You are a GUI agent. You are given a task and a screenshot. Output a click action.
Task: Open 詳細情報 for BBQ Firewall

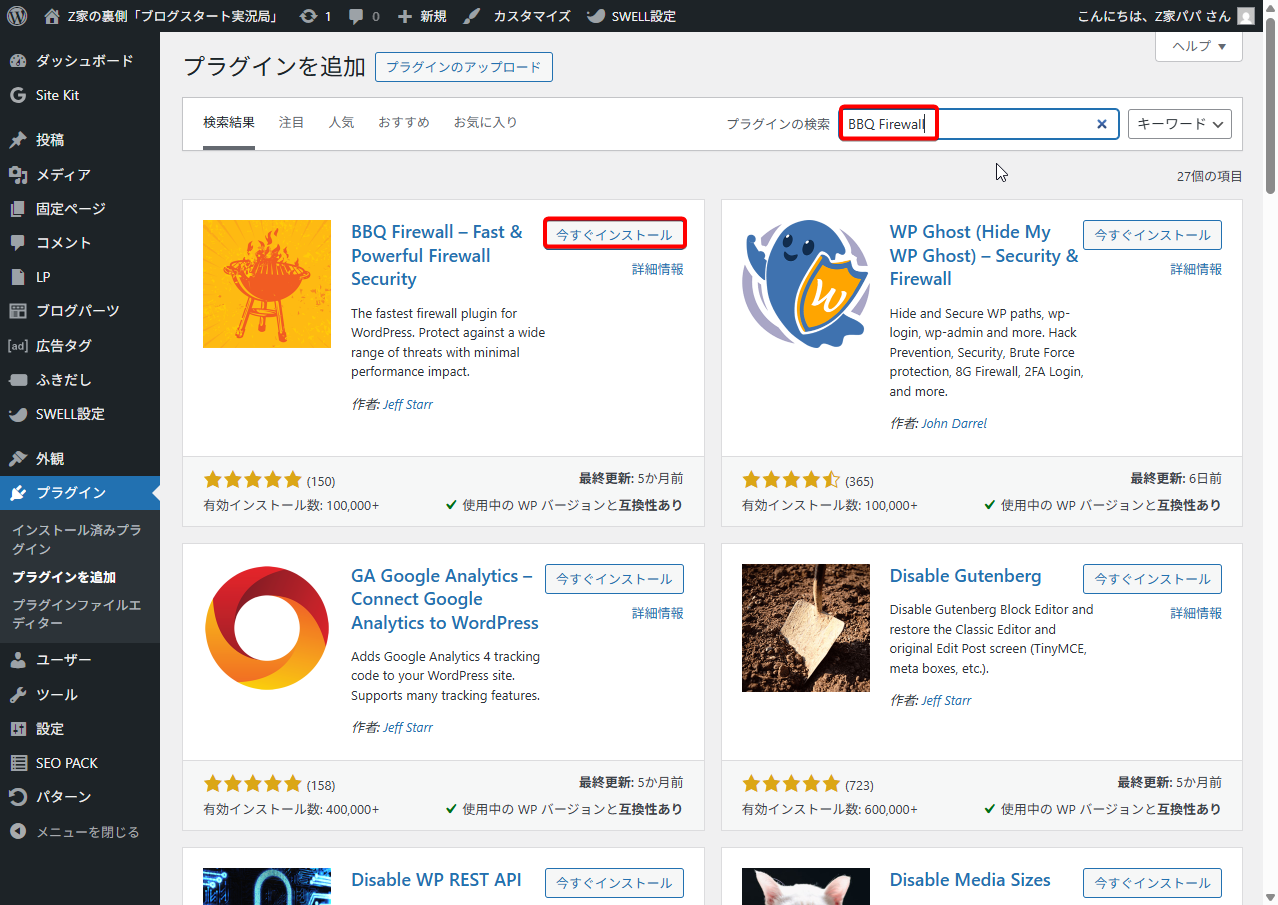[658, 269]
